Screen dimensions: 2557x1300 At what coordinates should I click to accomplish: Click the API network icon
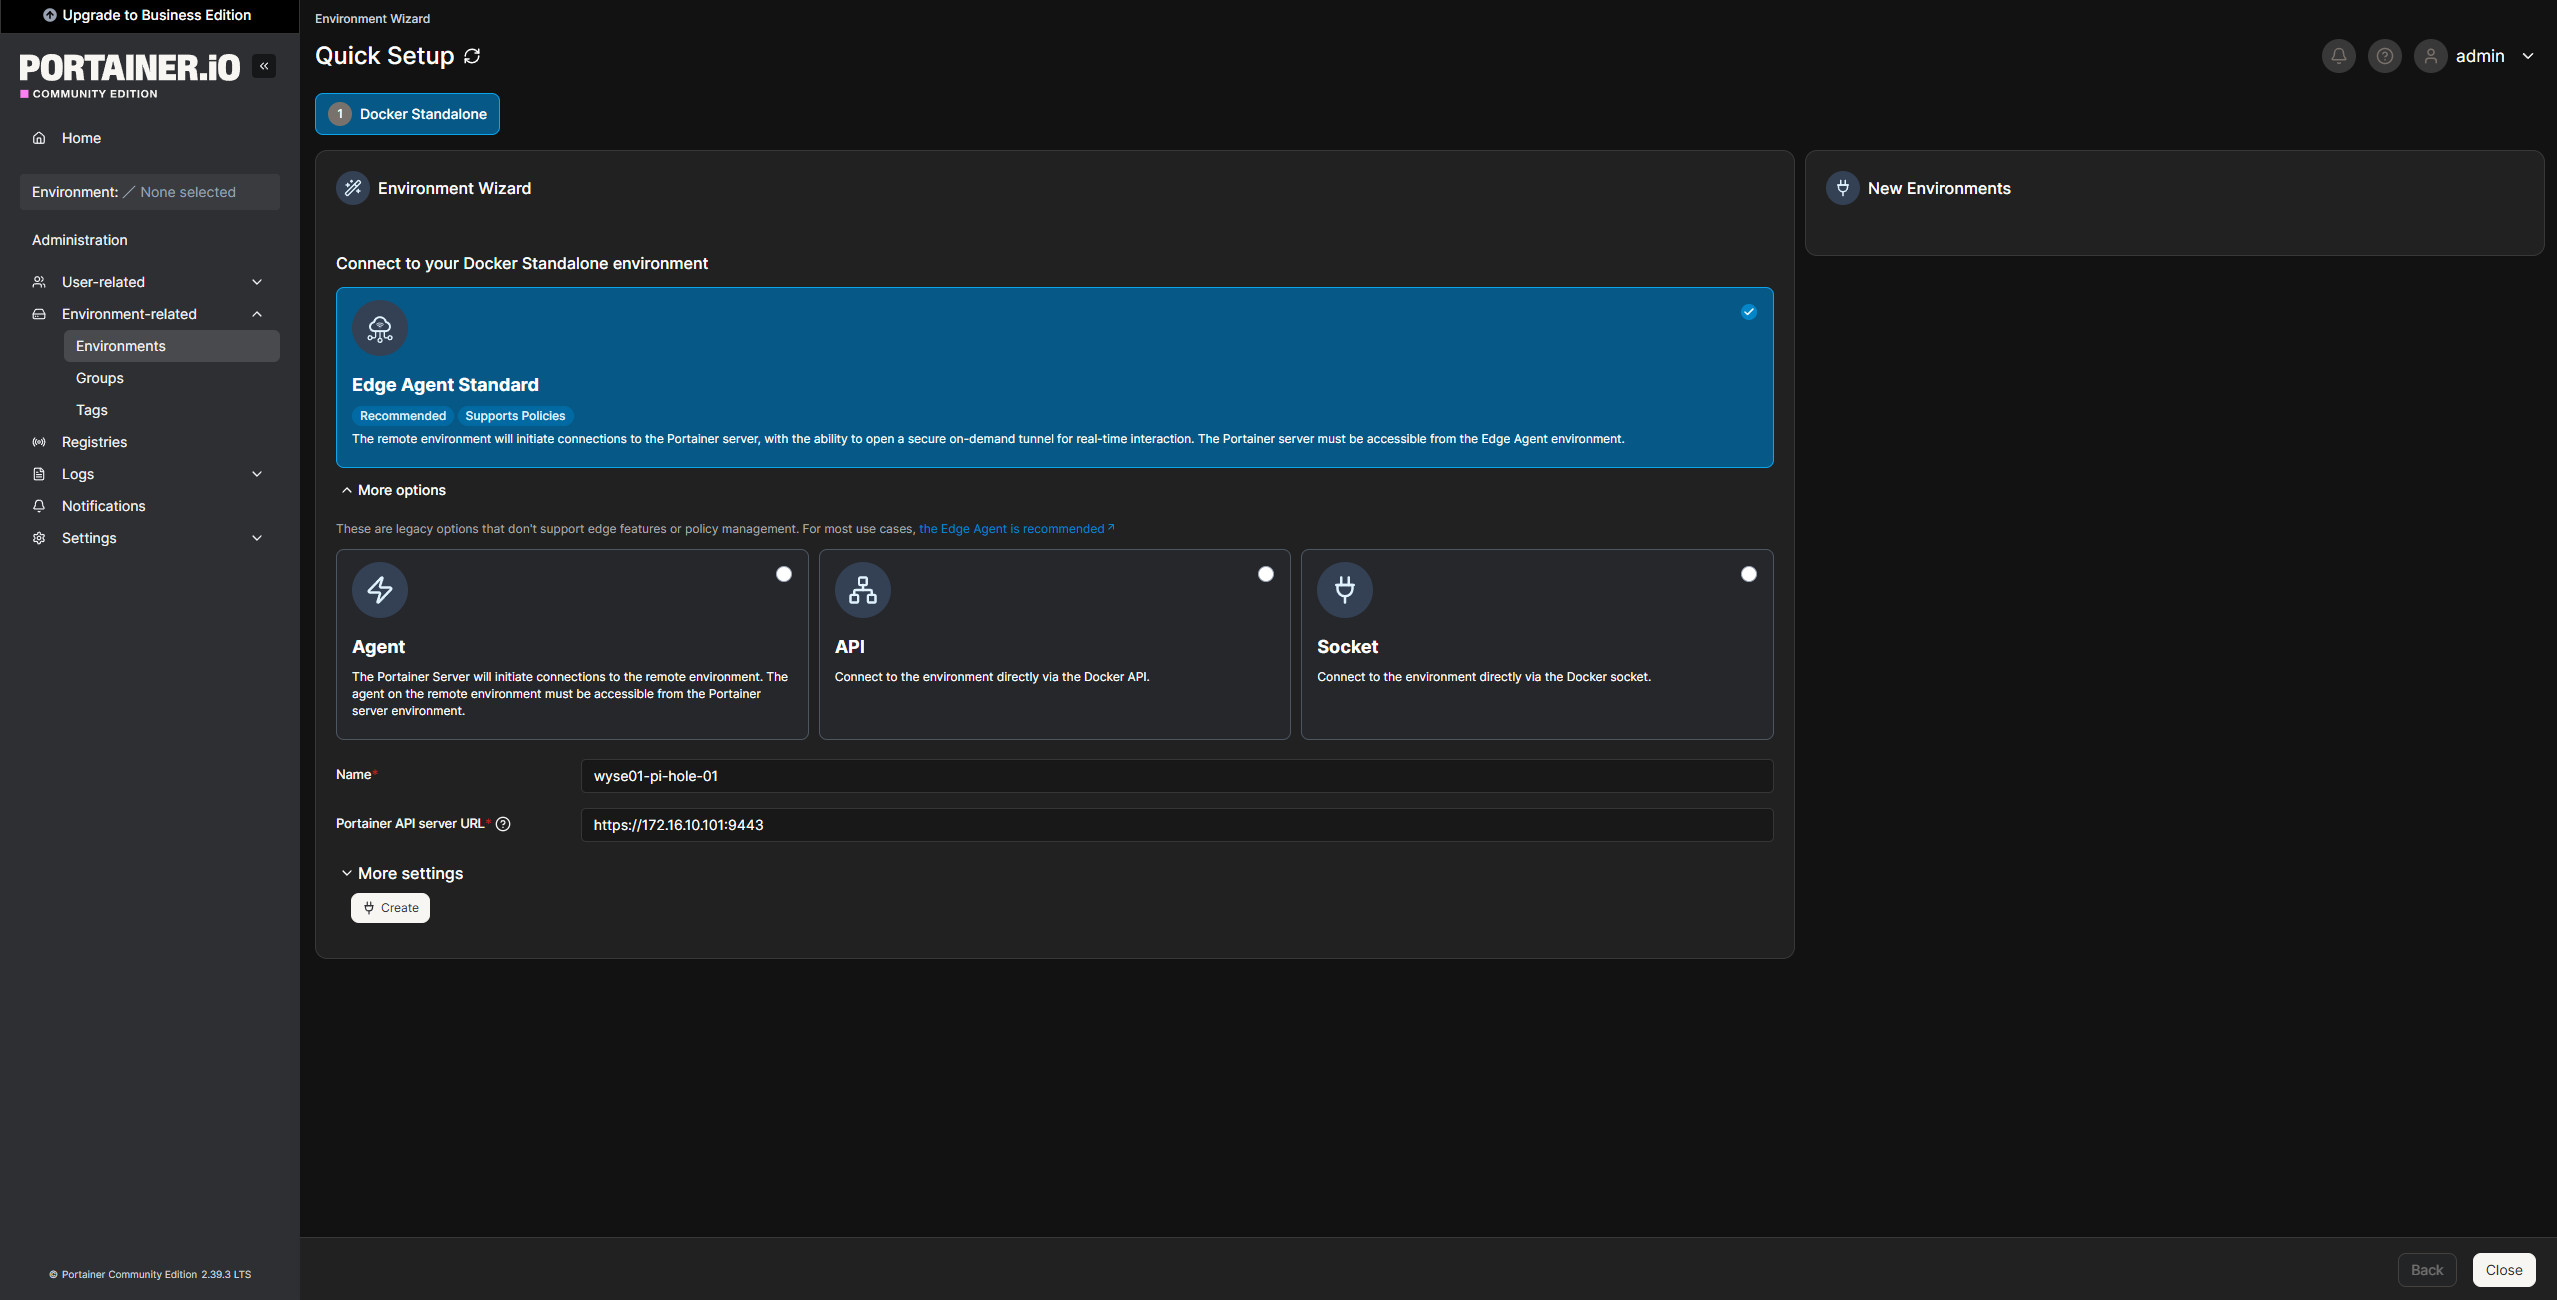pyautogui.click(x=862, y=590)
